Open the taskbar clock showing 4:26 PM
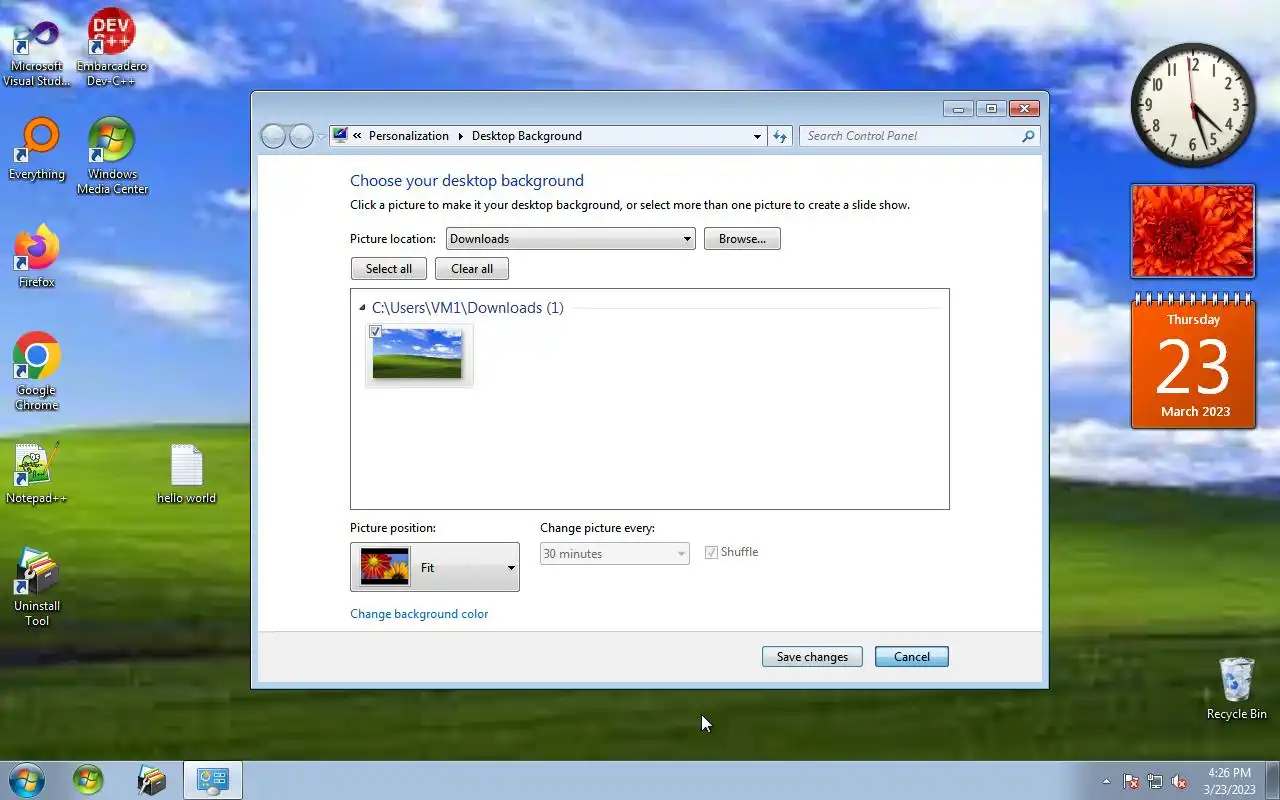The height and width of the screenshot is (800, 1280). [x=1229, y=781]
